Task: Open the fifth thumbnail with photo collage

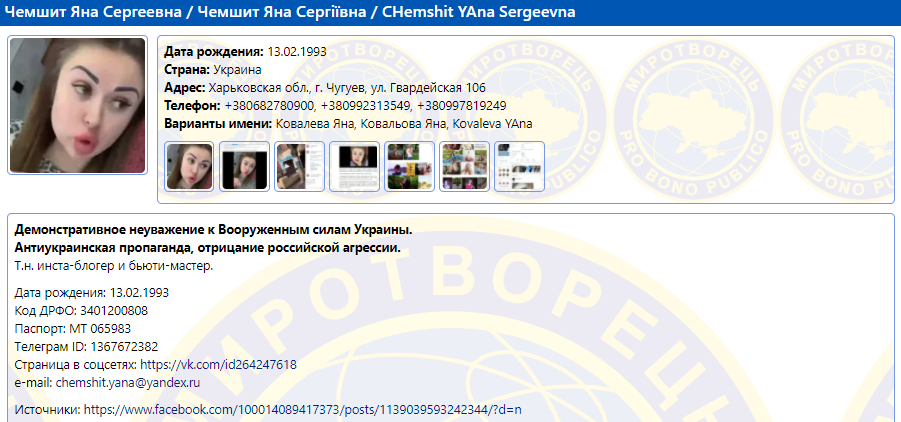Action: (409, 166)
